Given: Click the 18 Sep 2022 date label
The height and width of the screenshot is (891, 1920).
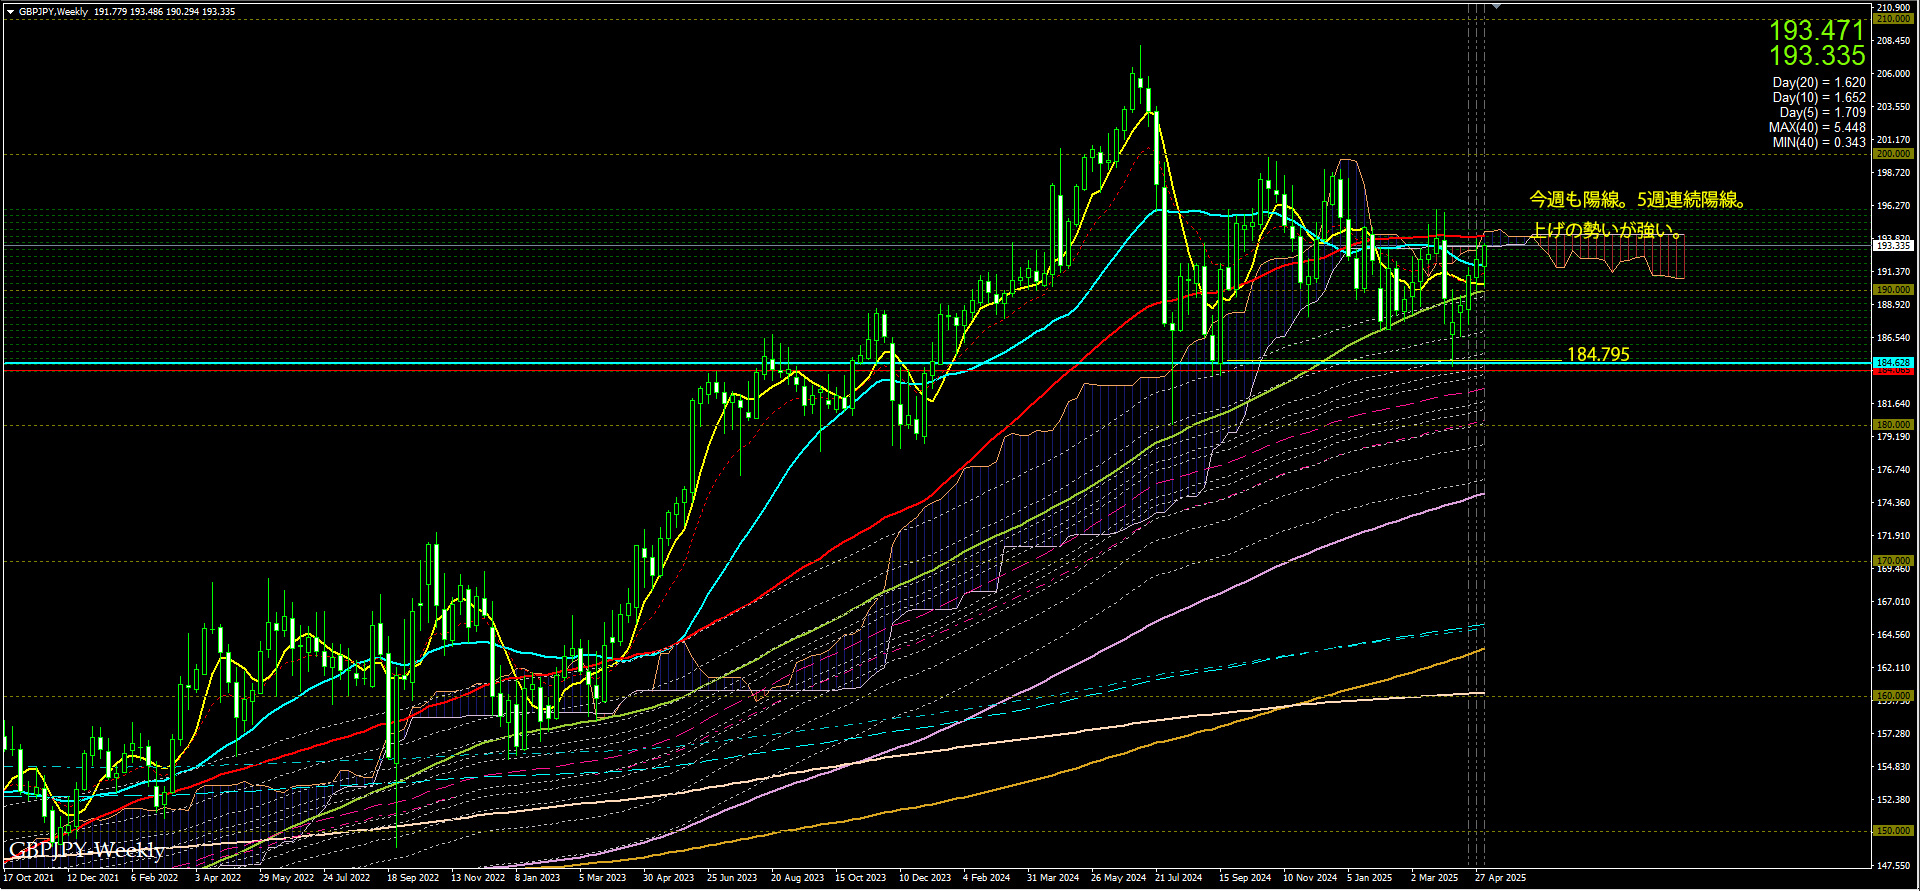Looking at the screenshot, I should point(413,878).
